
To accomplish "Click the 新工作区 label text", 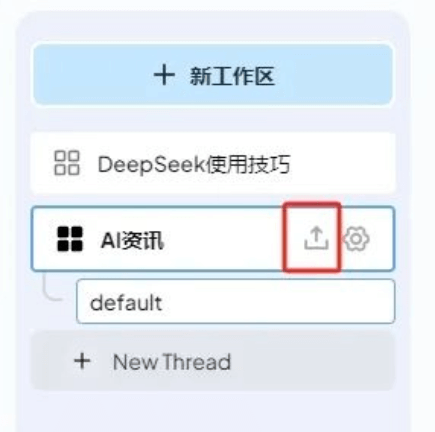I will point(232,76).
